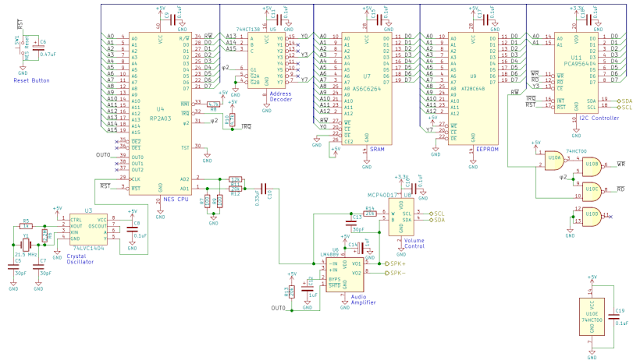The height and width of the screenshot is (364, 640).
Task: Select the U10D NAND gate symbol
Action: [591, 217]
